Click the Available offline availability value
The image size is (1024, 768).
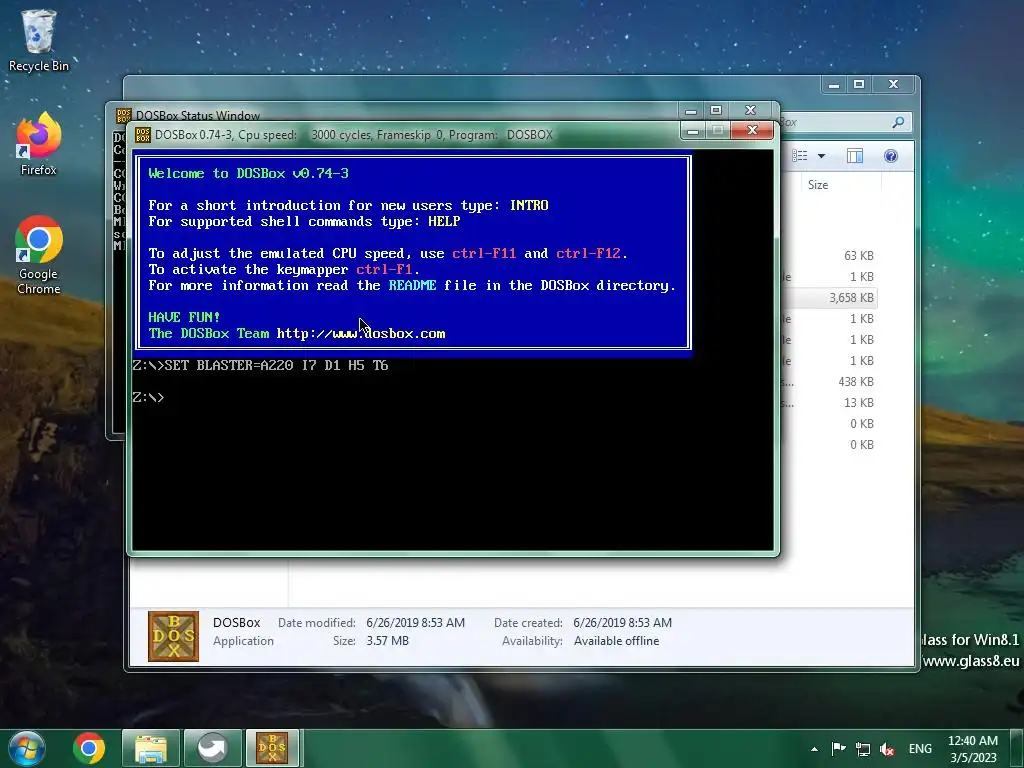coord(616,641)
